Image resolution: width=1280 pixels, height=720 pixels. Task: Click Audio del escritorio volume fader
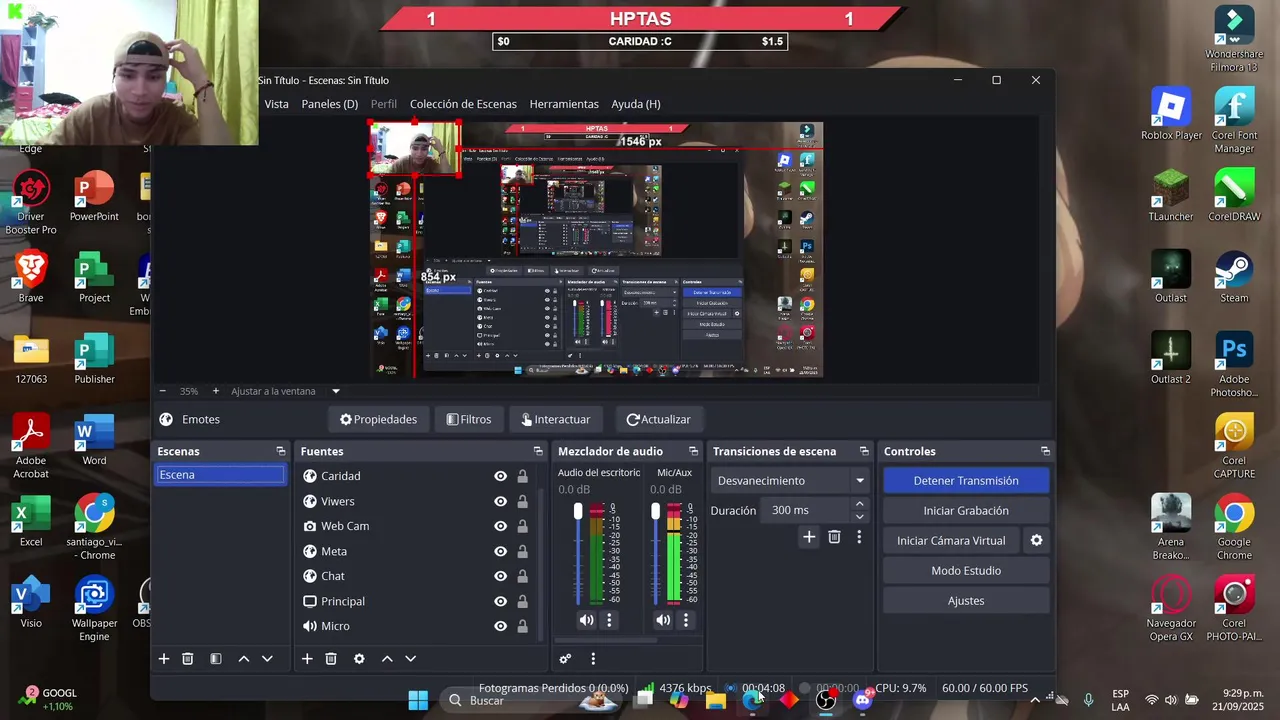point(577,511)
